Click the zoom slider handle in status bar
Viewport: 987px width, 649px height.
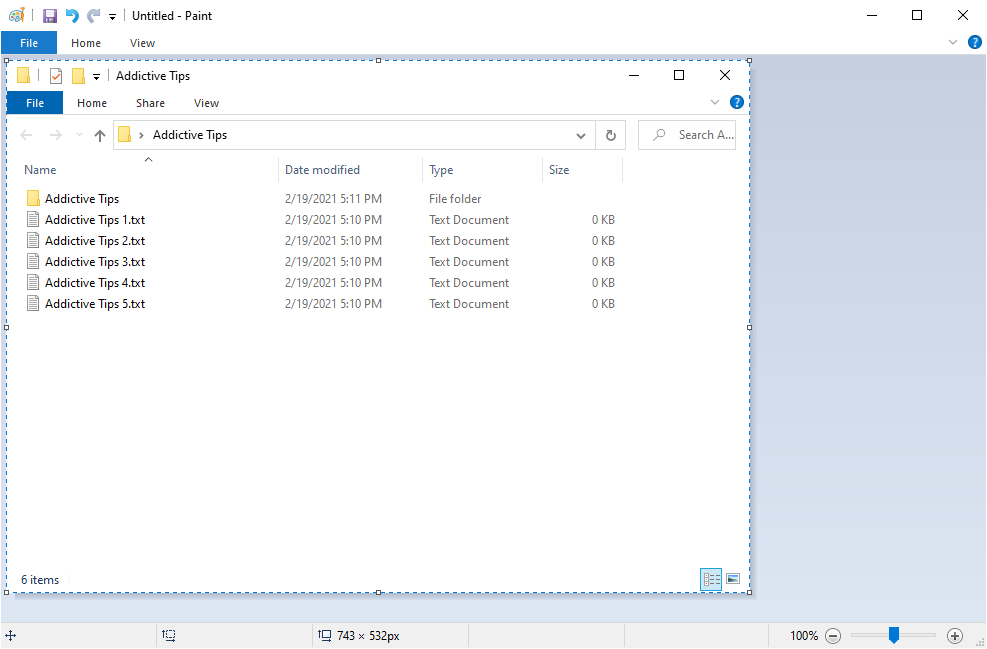pos(893,635)
